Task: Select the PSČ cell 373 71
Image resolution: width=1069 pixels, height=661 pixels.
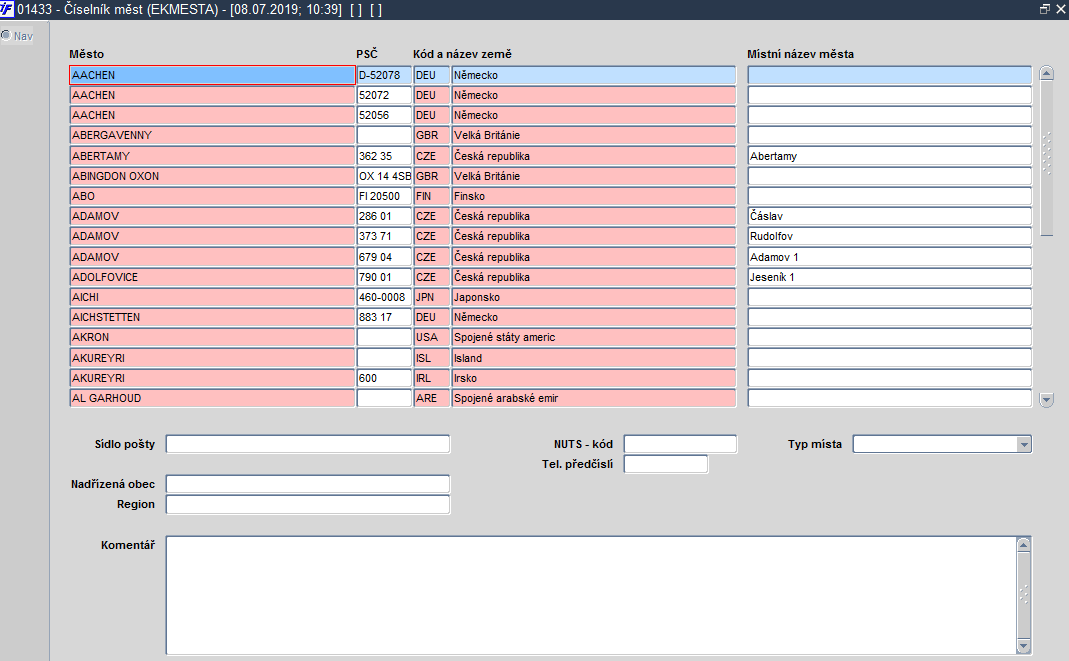Action: [x=384, y=236]
